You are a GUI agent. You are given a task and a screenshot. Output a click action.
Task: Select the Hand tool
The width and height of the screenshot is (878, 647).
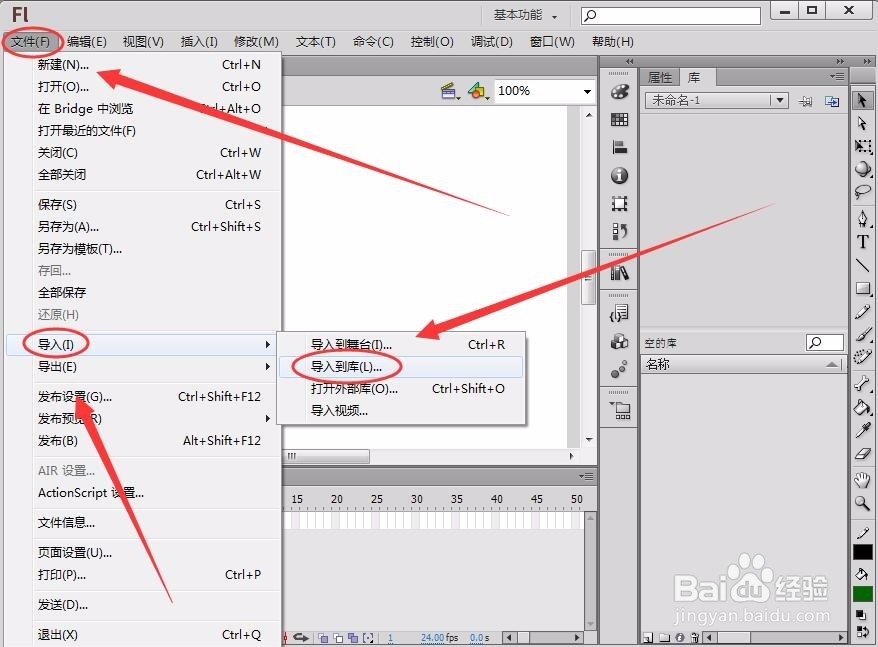coord(862,479)
